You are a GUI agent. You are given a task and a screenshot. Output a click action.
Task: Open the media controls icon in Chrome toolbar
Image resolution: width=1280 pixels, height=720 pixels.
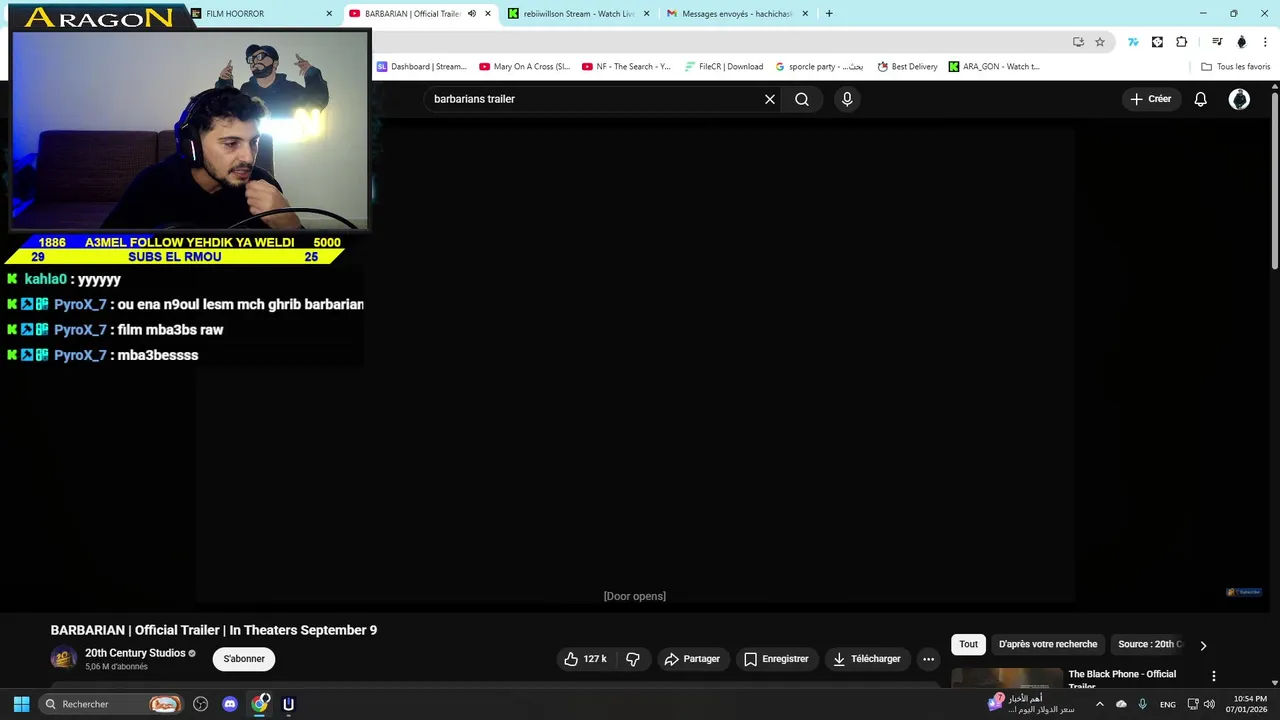click(x=1217, y=42)
